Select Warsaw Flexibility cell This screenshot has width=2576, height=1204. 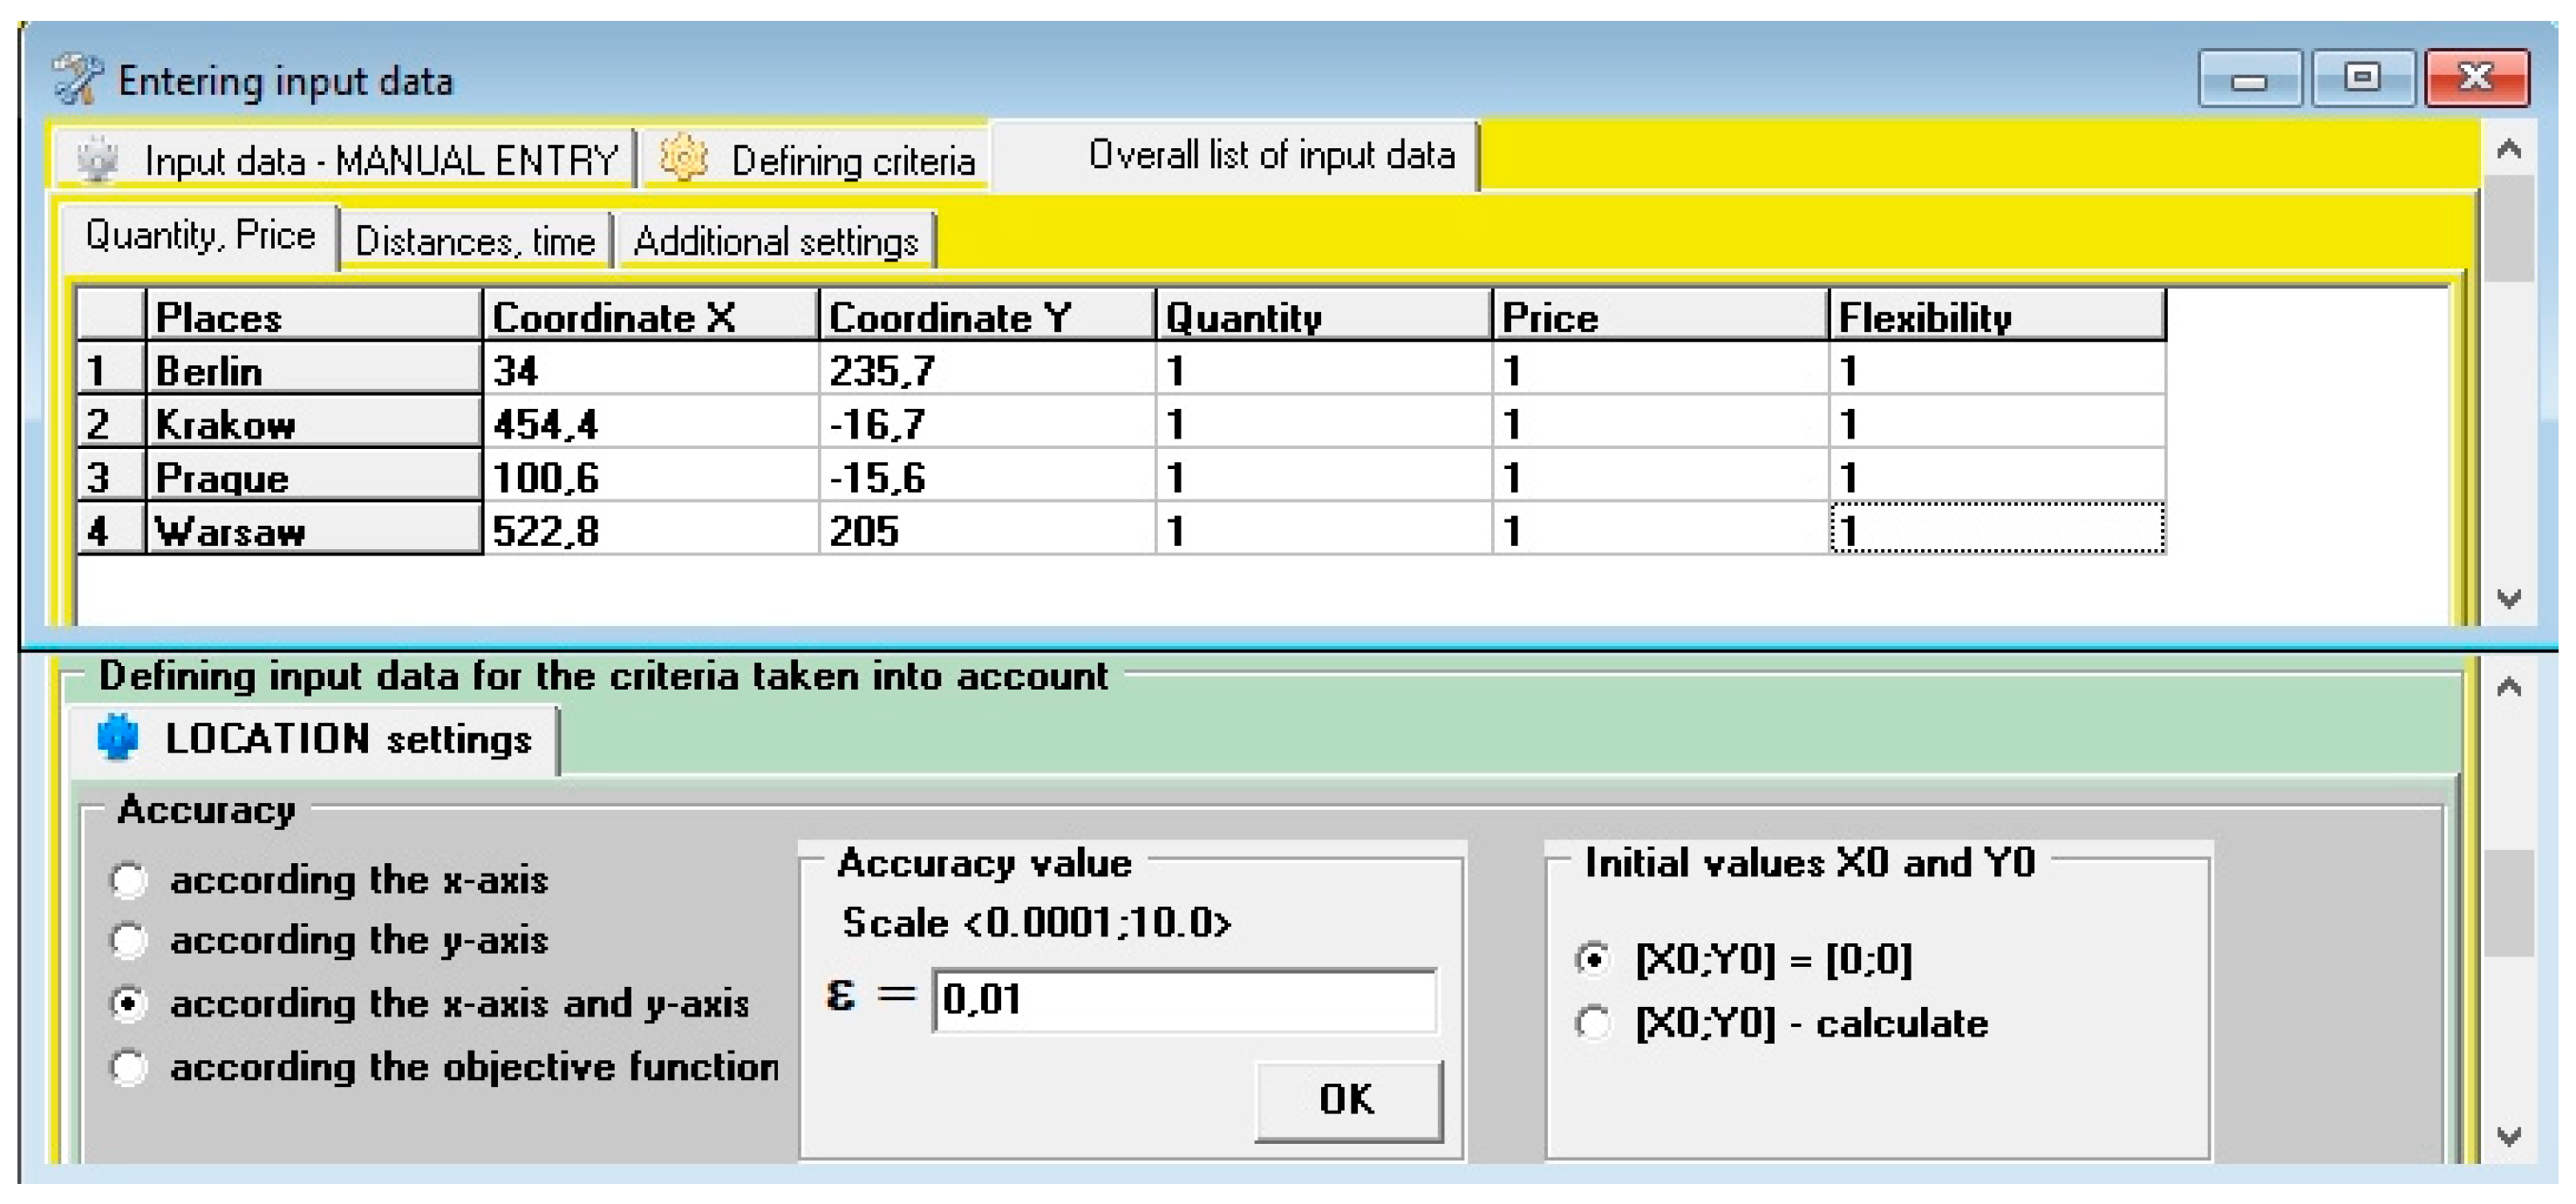(x=1996, y=531)
